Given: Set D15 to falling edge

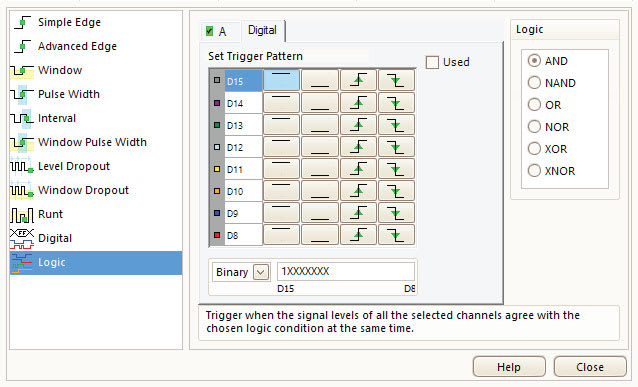Looking at the screenshot, I should click(396, 80).
